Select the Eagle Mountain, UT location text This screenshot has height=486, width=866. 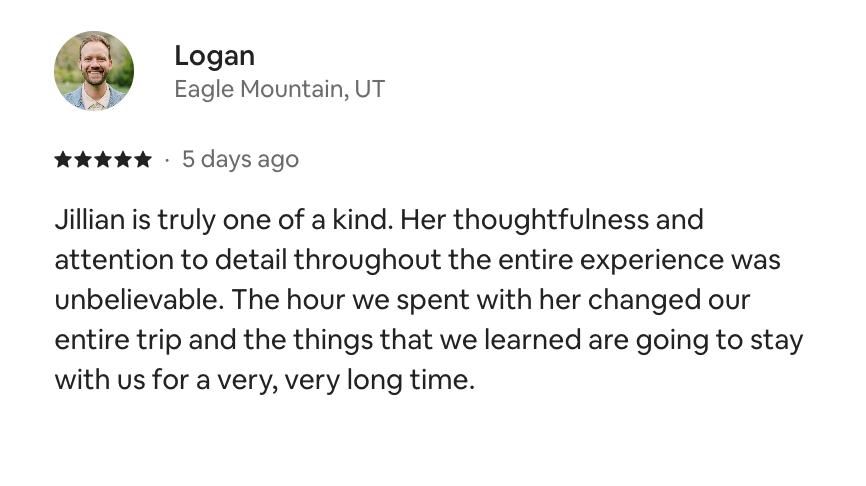(279, 89)
